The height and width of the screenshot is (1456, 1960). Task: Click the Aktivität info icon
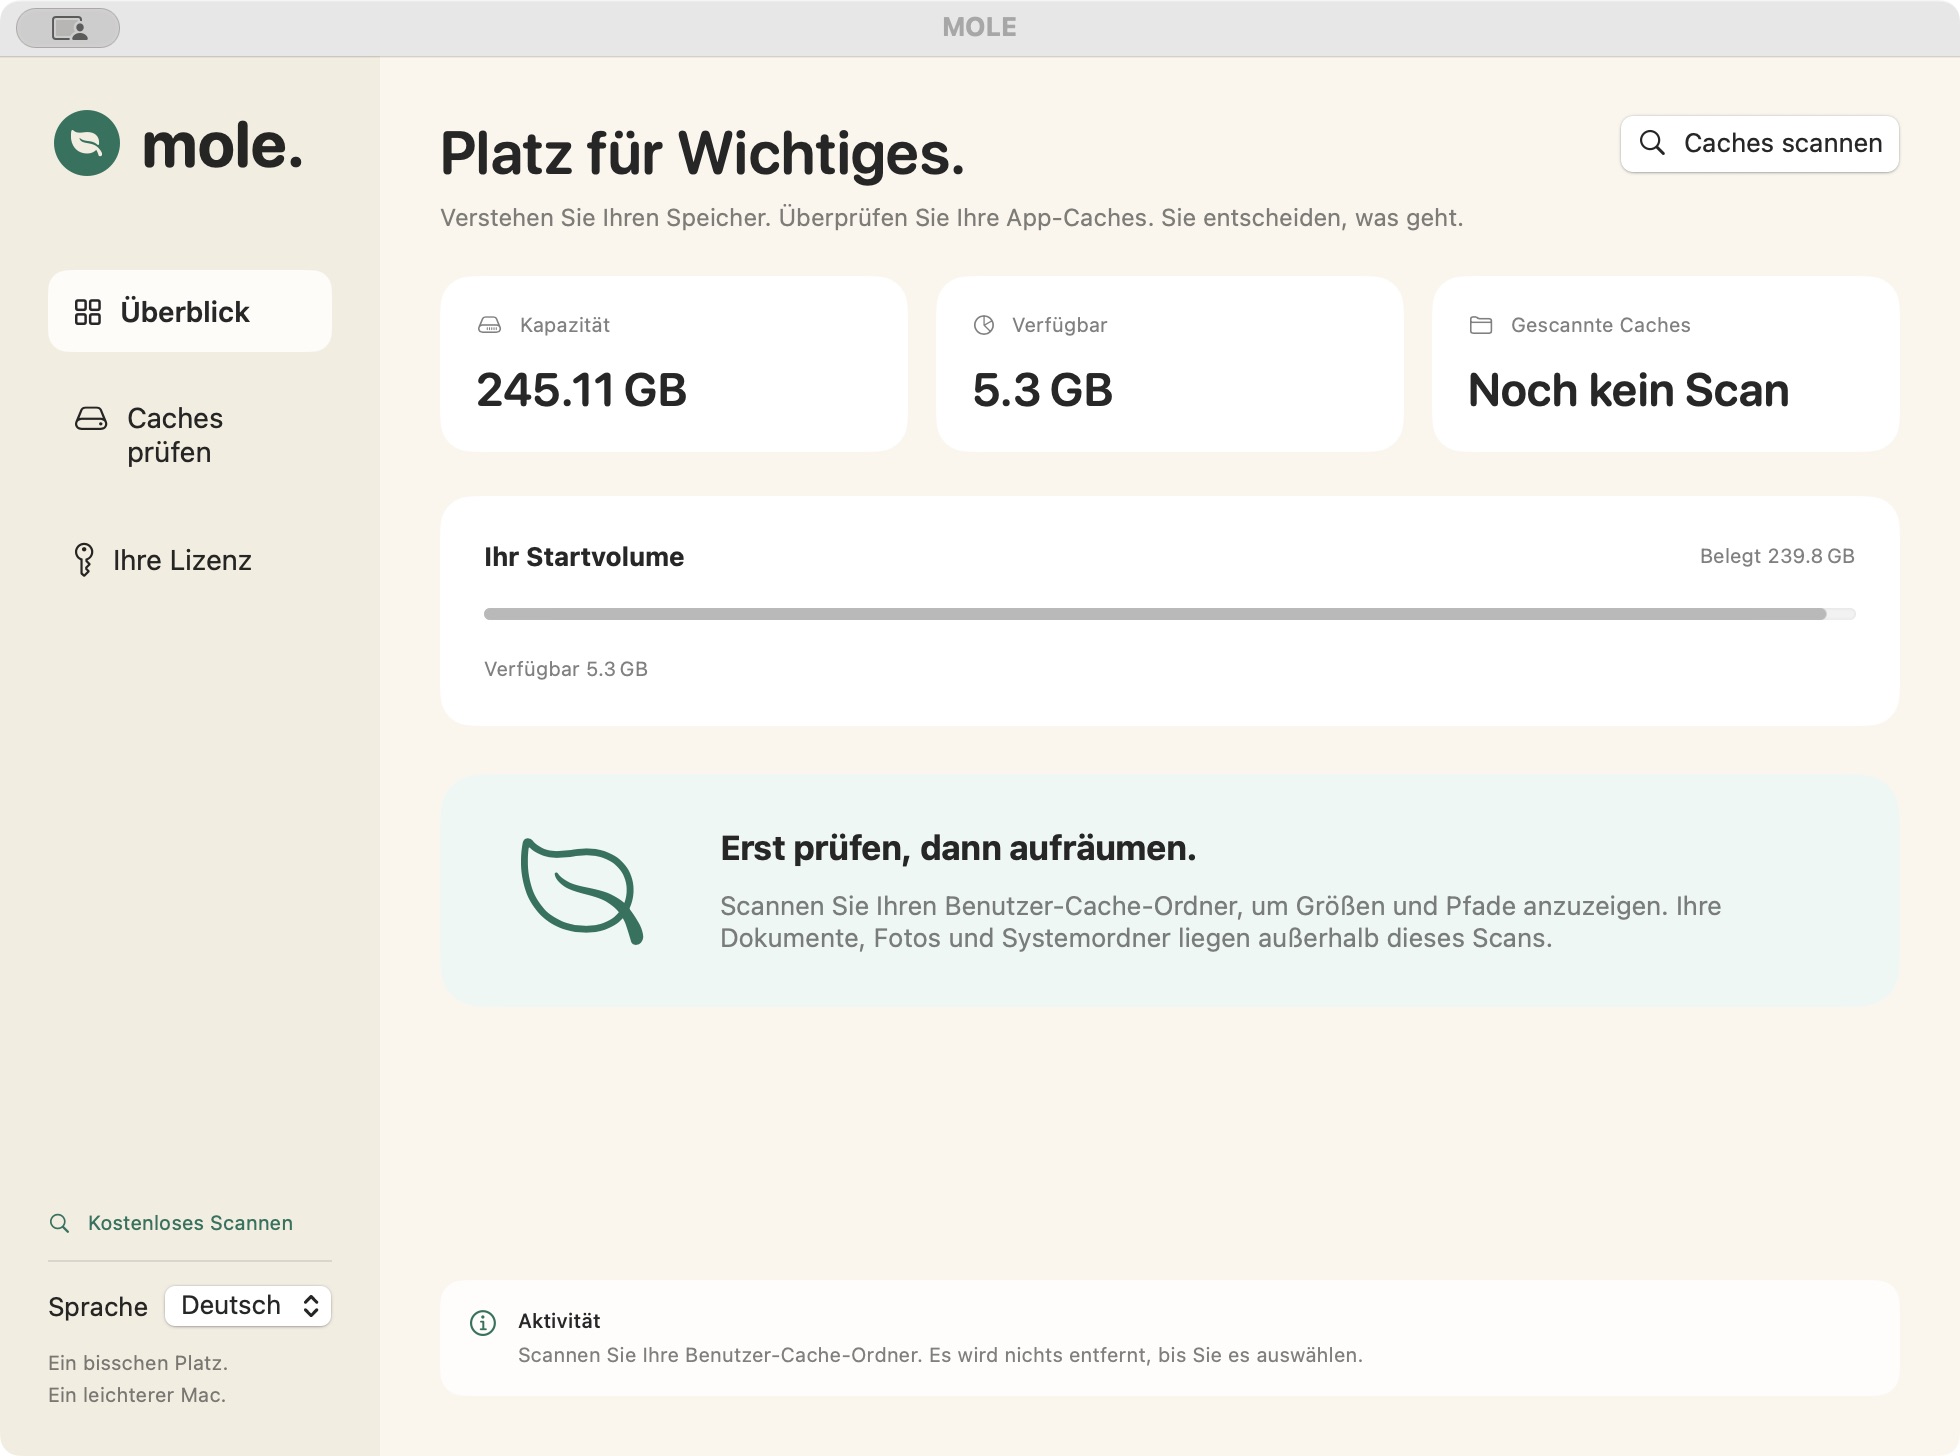tap(483, 1323)
